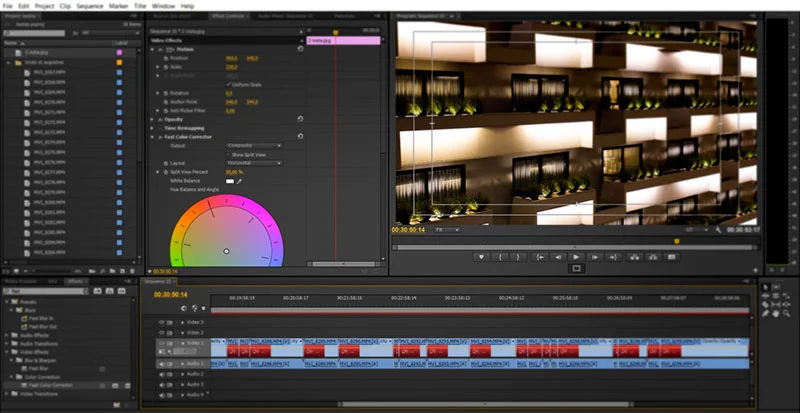Image resolution: width=800 pixels, height=413 pixels.
Task: Select the Razor tool
Action: point(765,304)
